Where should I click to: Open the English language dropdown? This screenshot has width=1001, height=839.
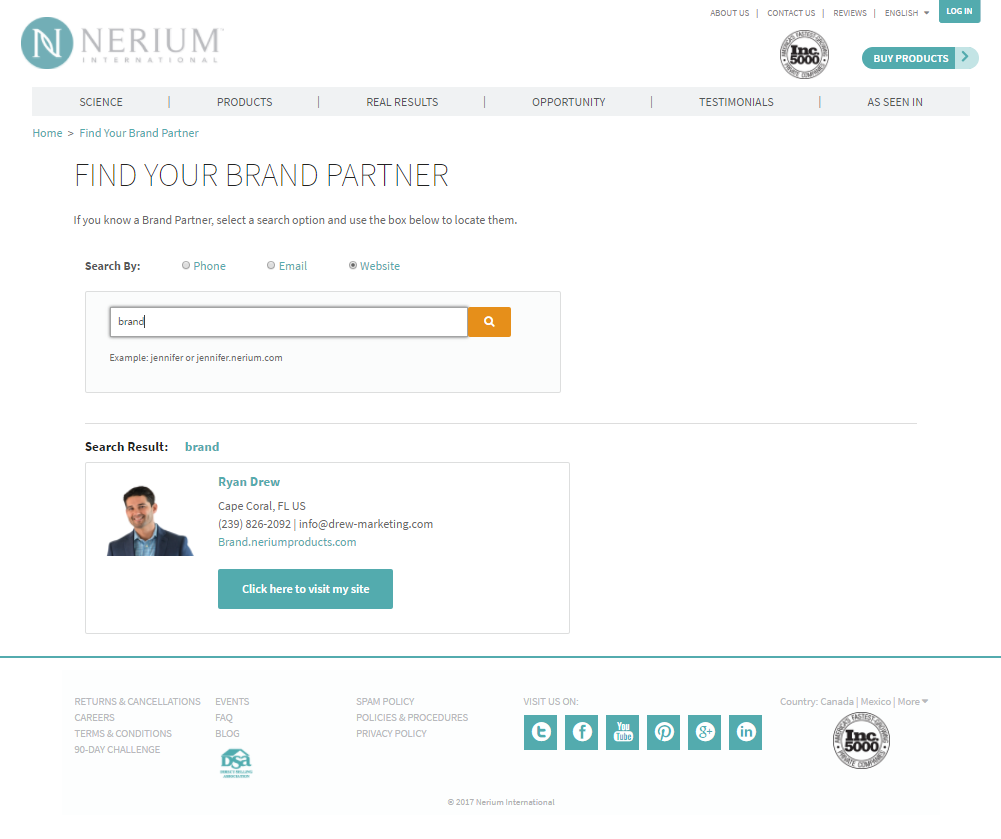906,13
